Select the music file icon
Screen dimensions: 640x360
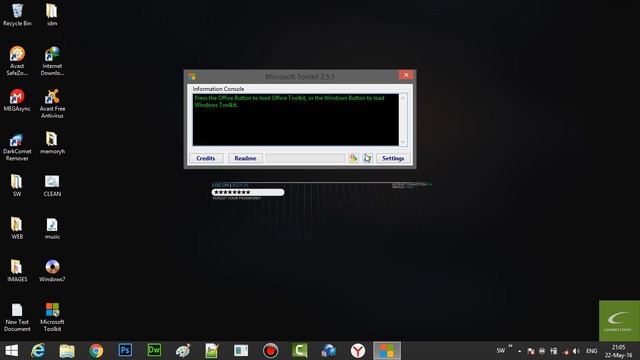(52, 228)
